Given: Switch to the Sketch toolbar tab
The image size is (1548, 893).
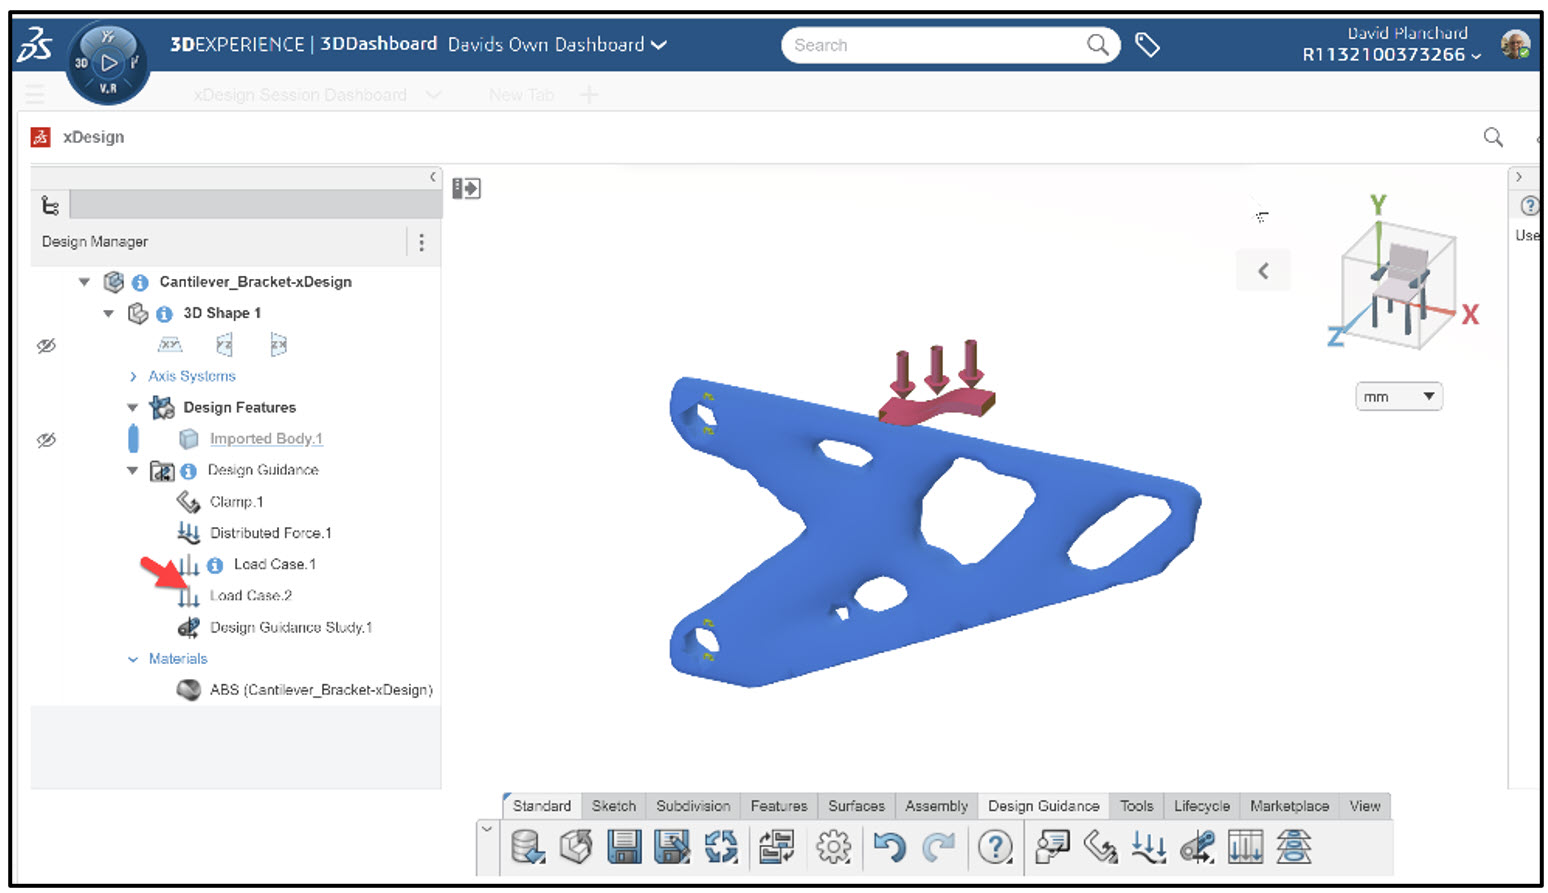Looking at the screenshot, I should (613, 806).
